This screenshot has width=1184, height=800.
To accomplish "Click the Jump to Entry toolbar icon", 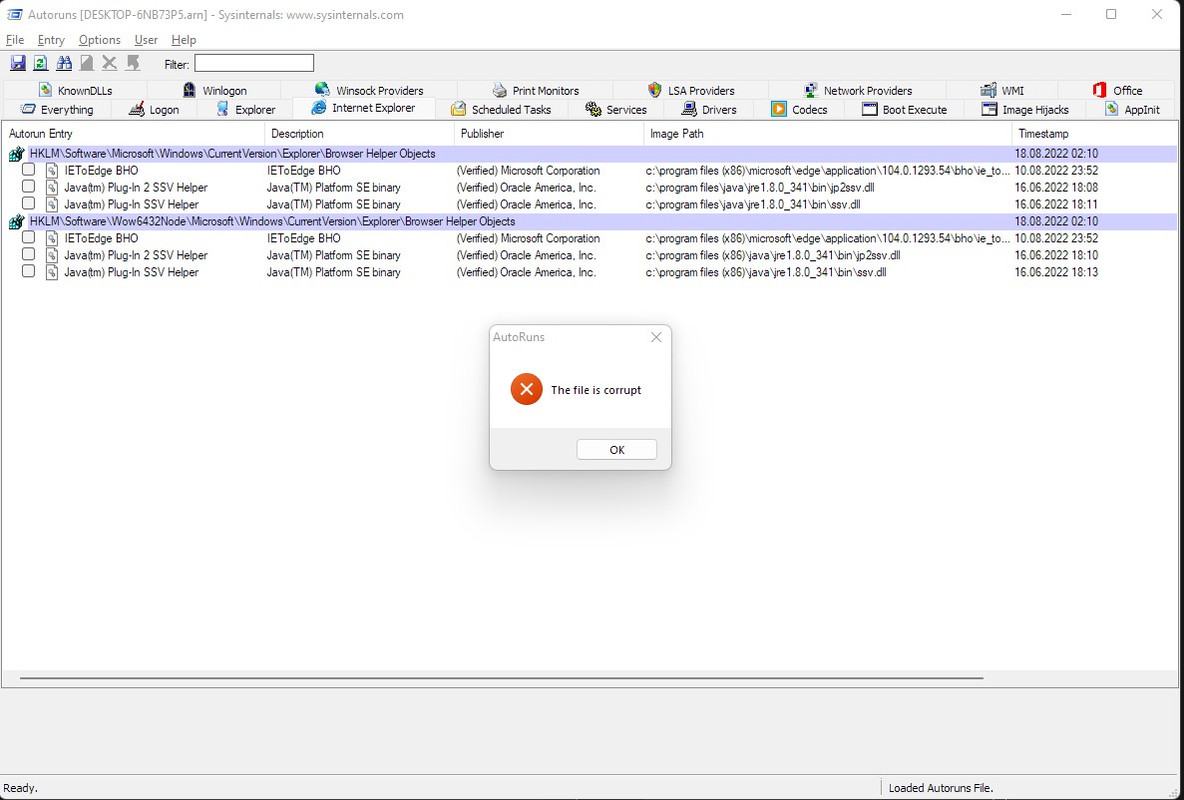I will coord(133,63).
